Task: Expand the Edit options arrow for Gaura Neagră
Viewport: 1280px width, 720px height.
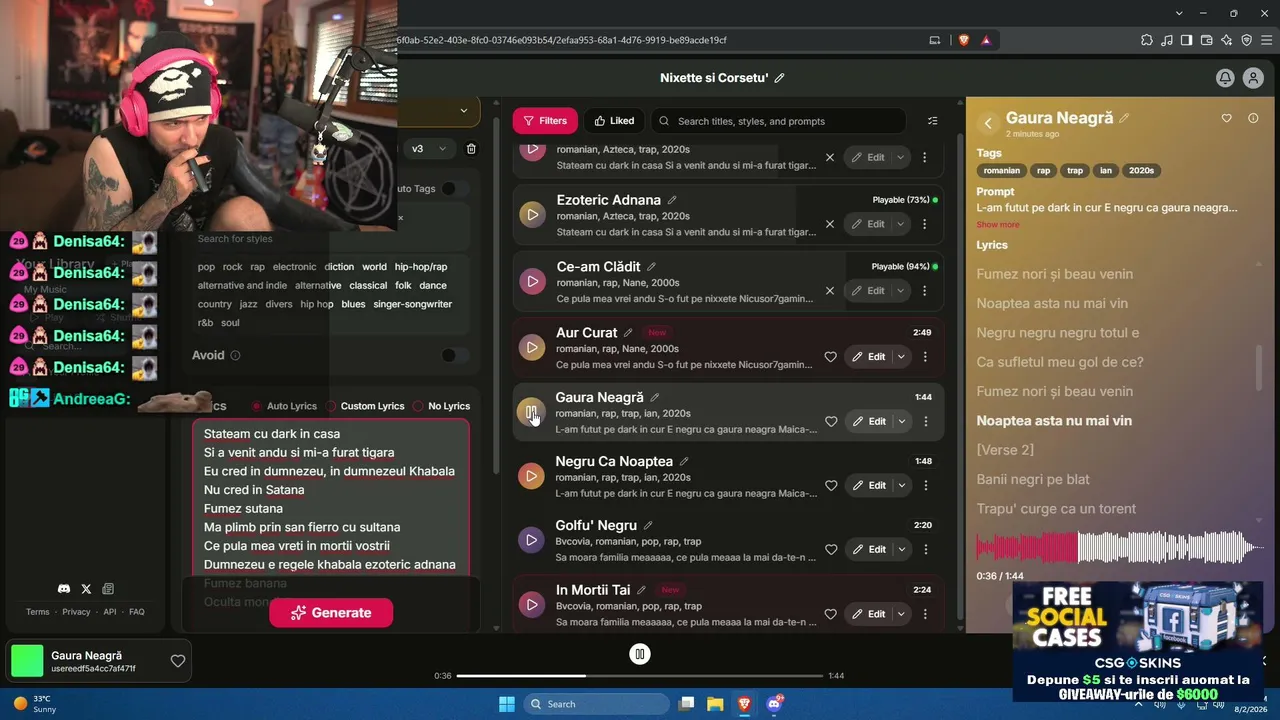Action: [901, 422]
